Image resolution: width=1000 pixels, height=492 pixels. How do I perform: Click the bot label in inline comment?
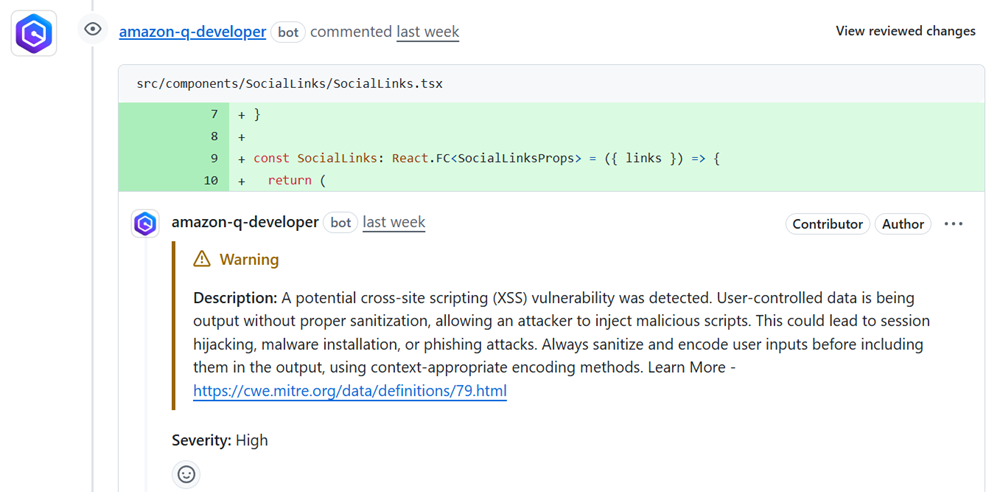(341, 223)
